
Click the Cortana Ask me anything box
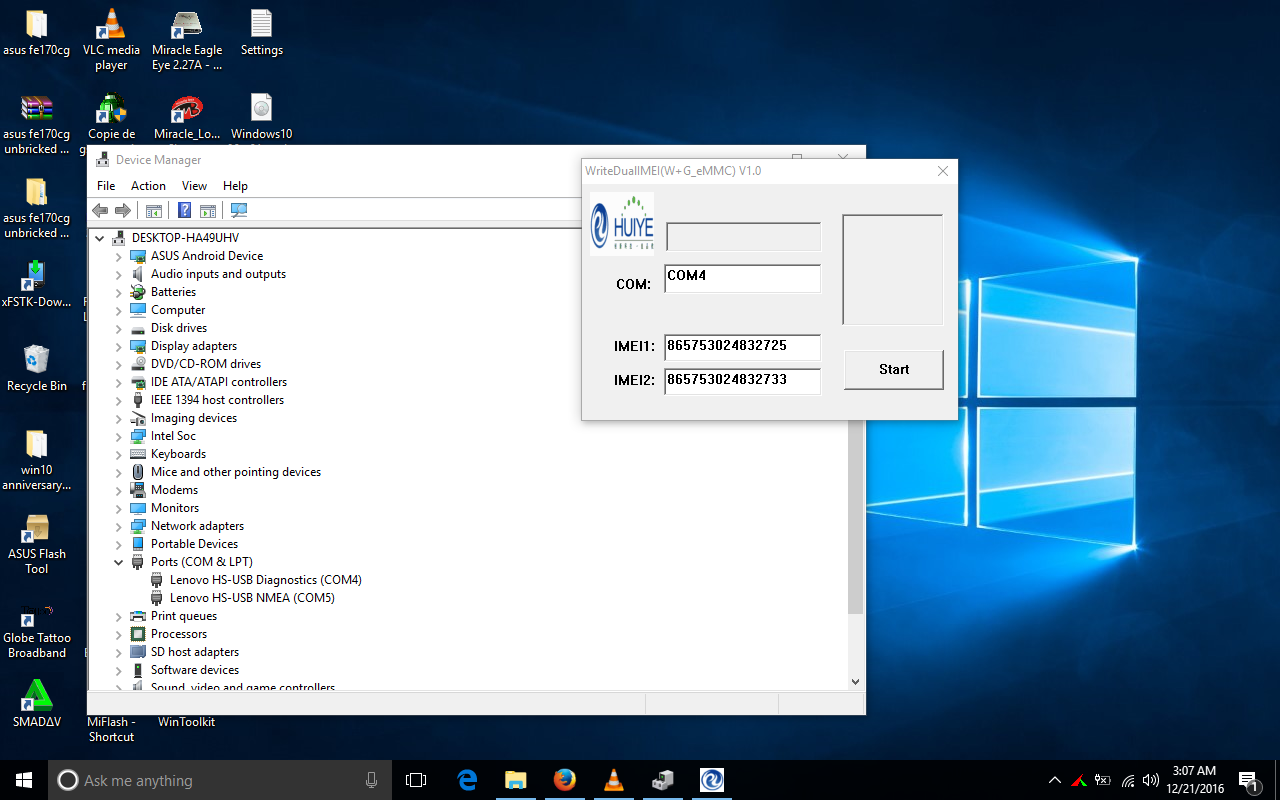pos(219,780)
